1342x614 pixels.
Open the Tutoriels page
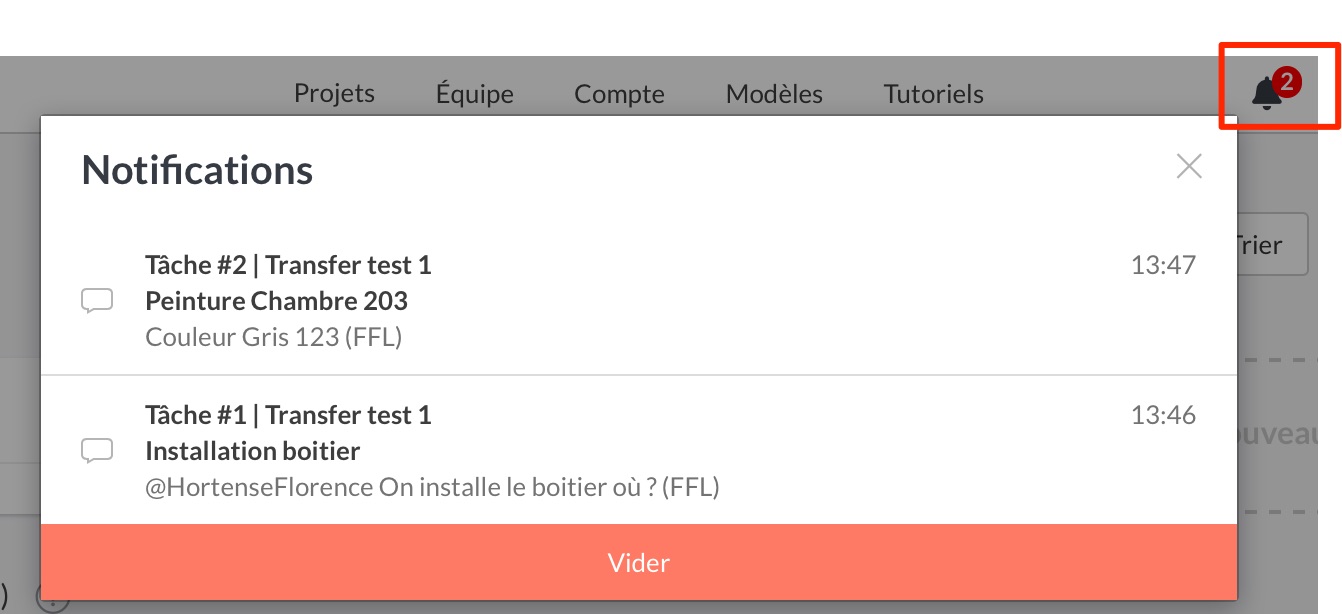pyautogui.click(x=934, y=94)
